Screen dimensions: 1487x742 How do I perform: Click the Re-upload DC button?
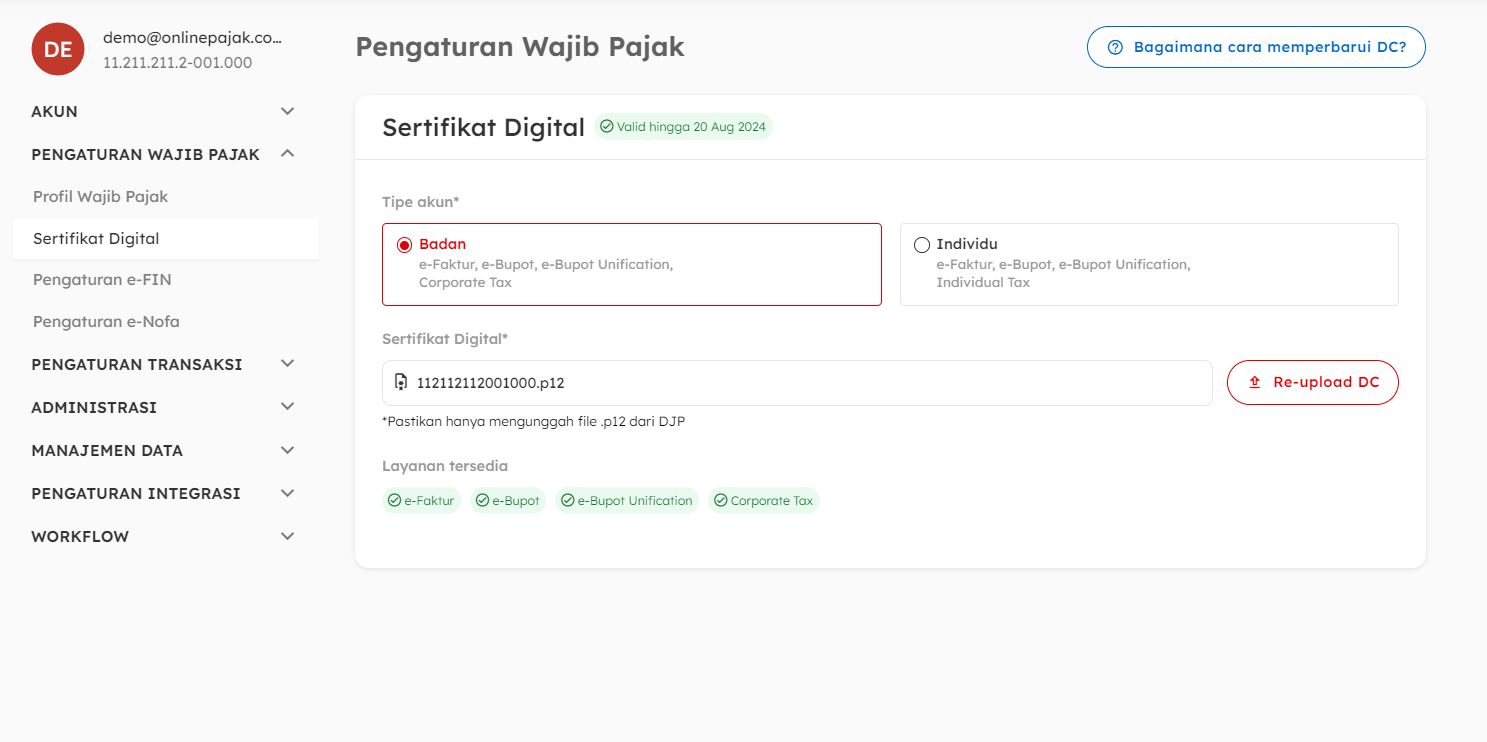point(1312,382)
